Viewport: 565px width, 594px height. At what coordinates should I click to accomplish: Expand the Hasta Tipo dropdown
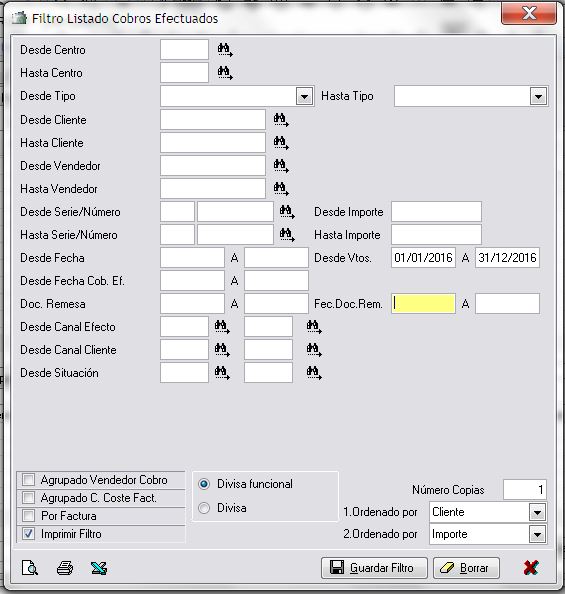click(x=538, y=96)
